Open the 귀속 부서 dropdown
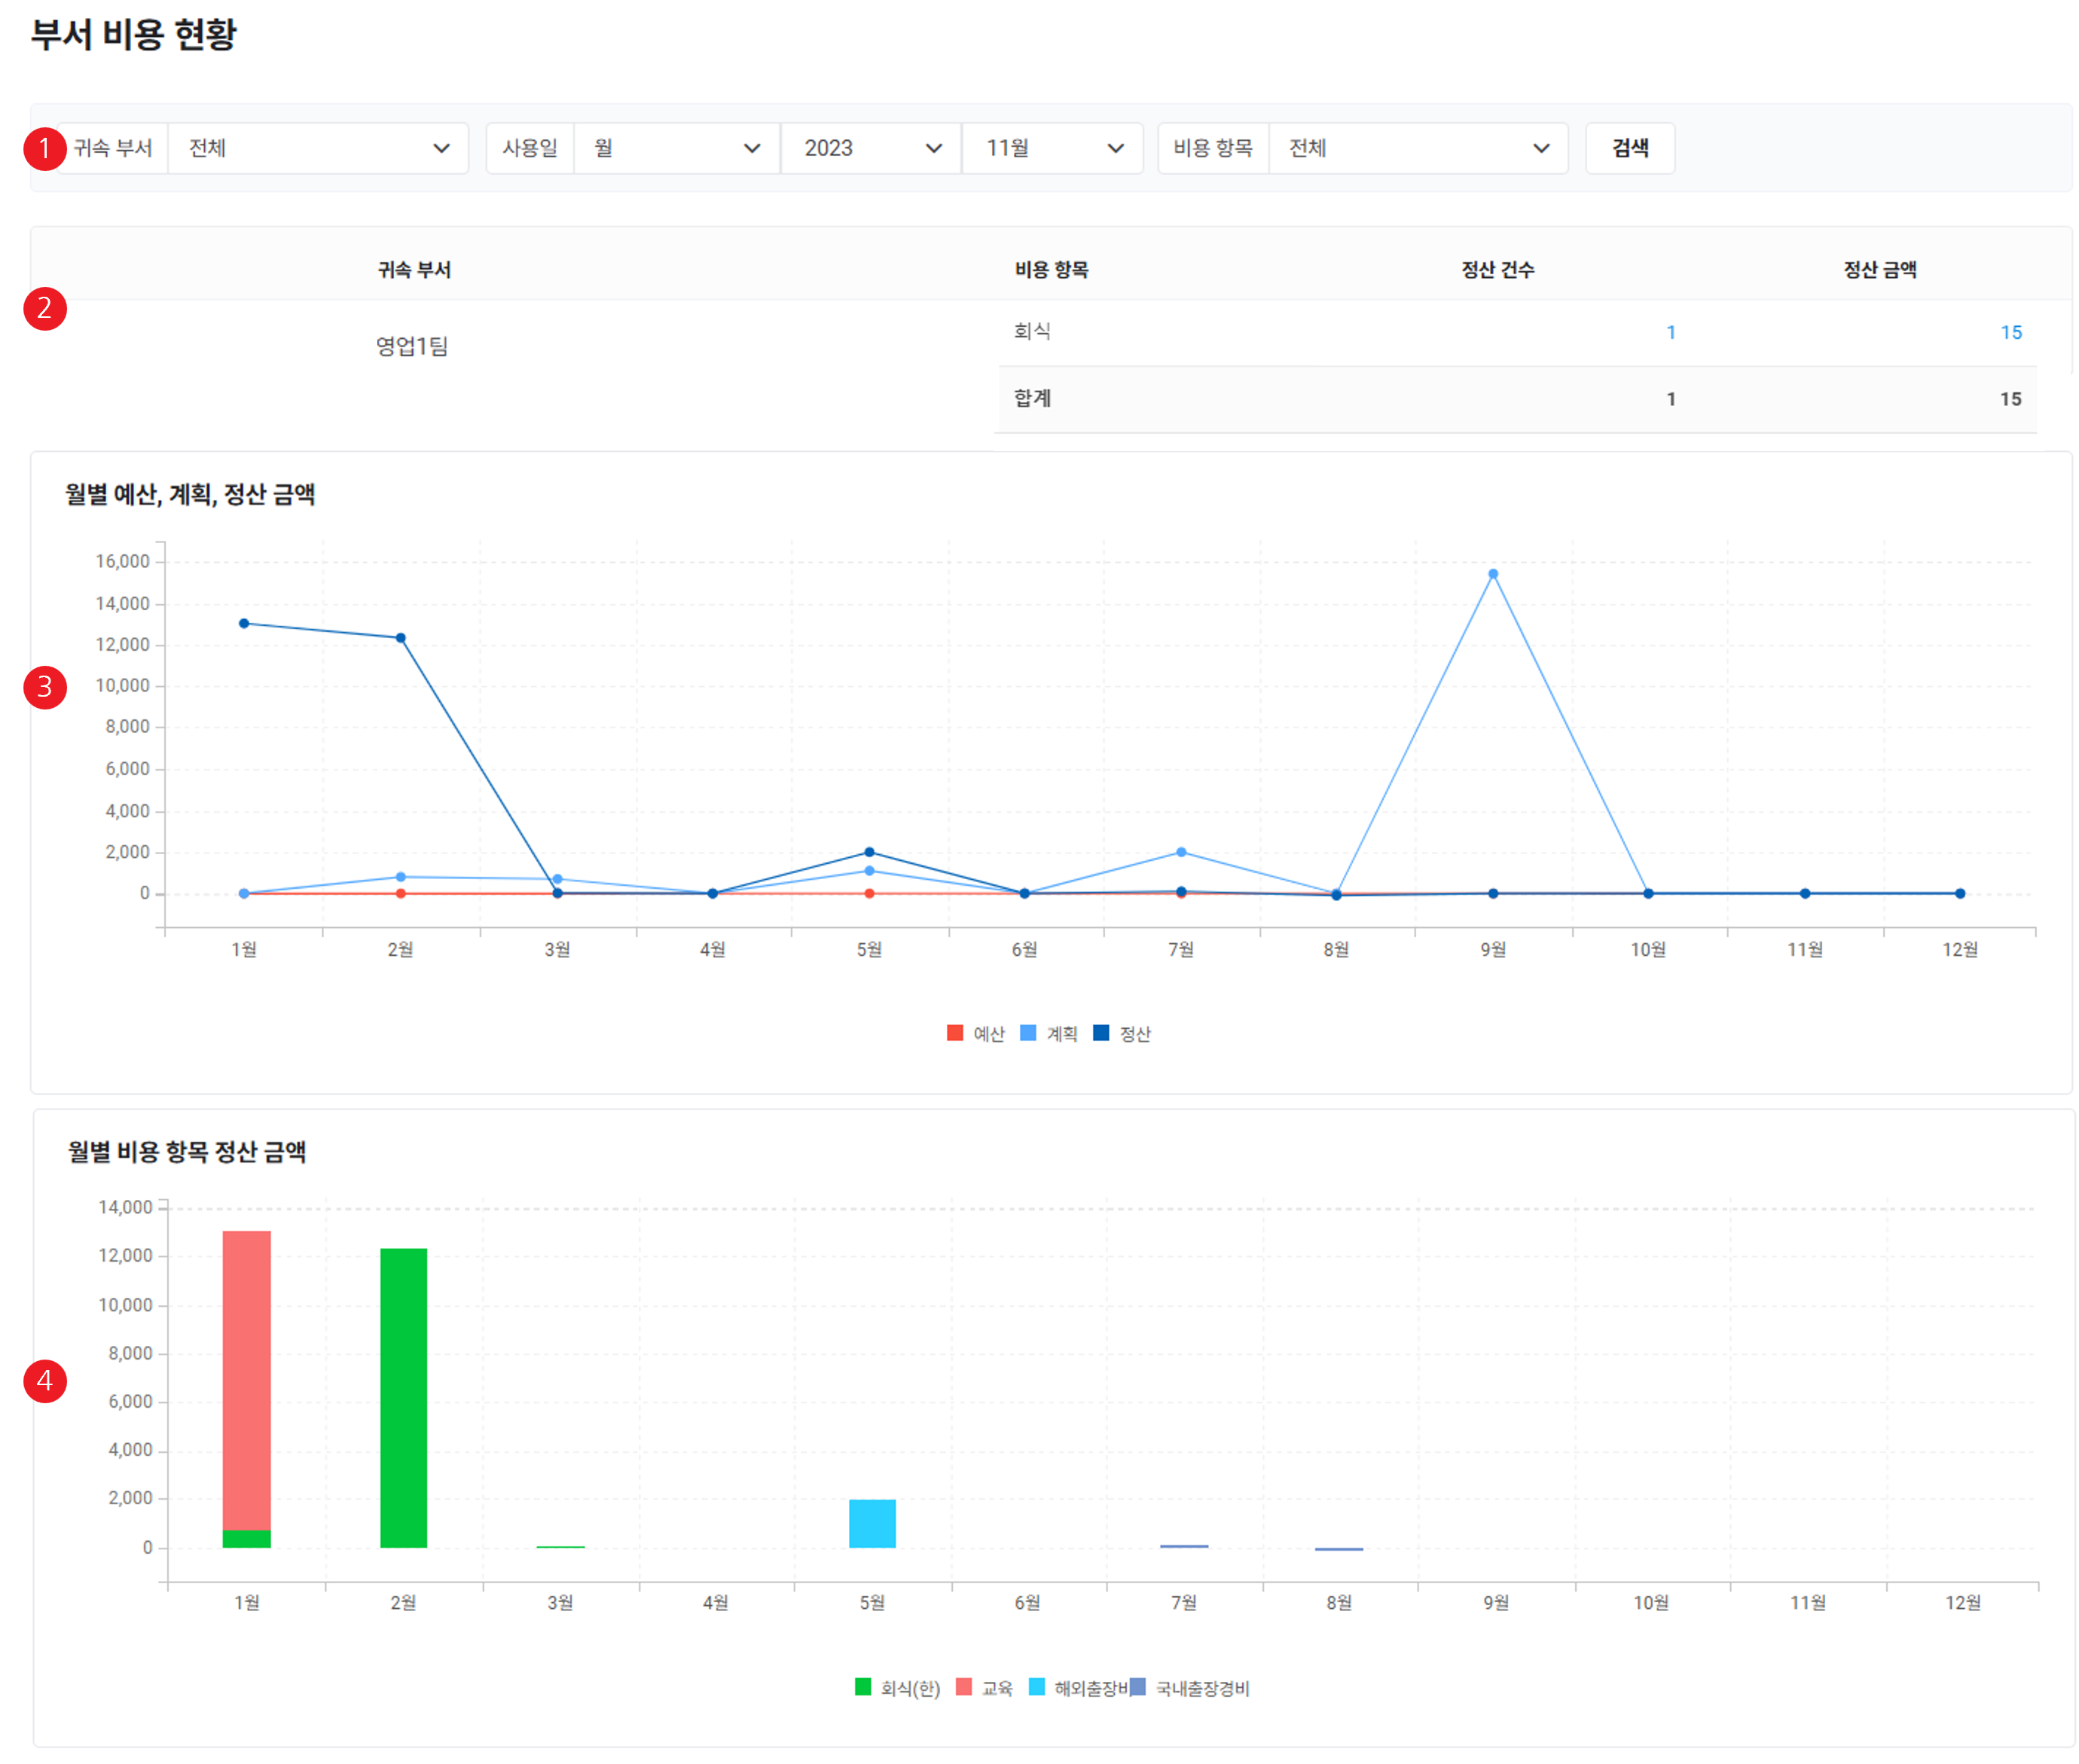2079x1764 pixels. click(x=317, y=148)
